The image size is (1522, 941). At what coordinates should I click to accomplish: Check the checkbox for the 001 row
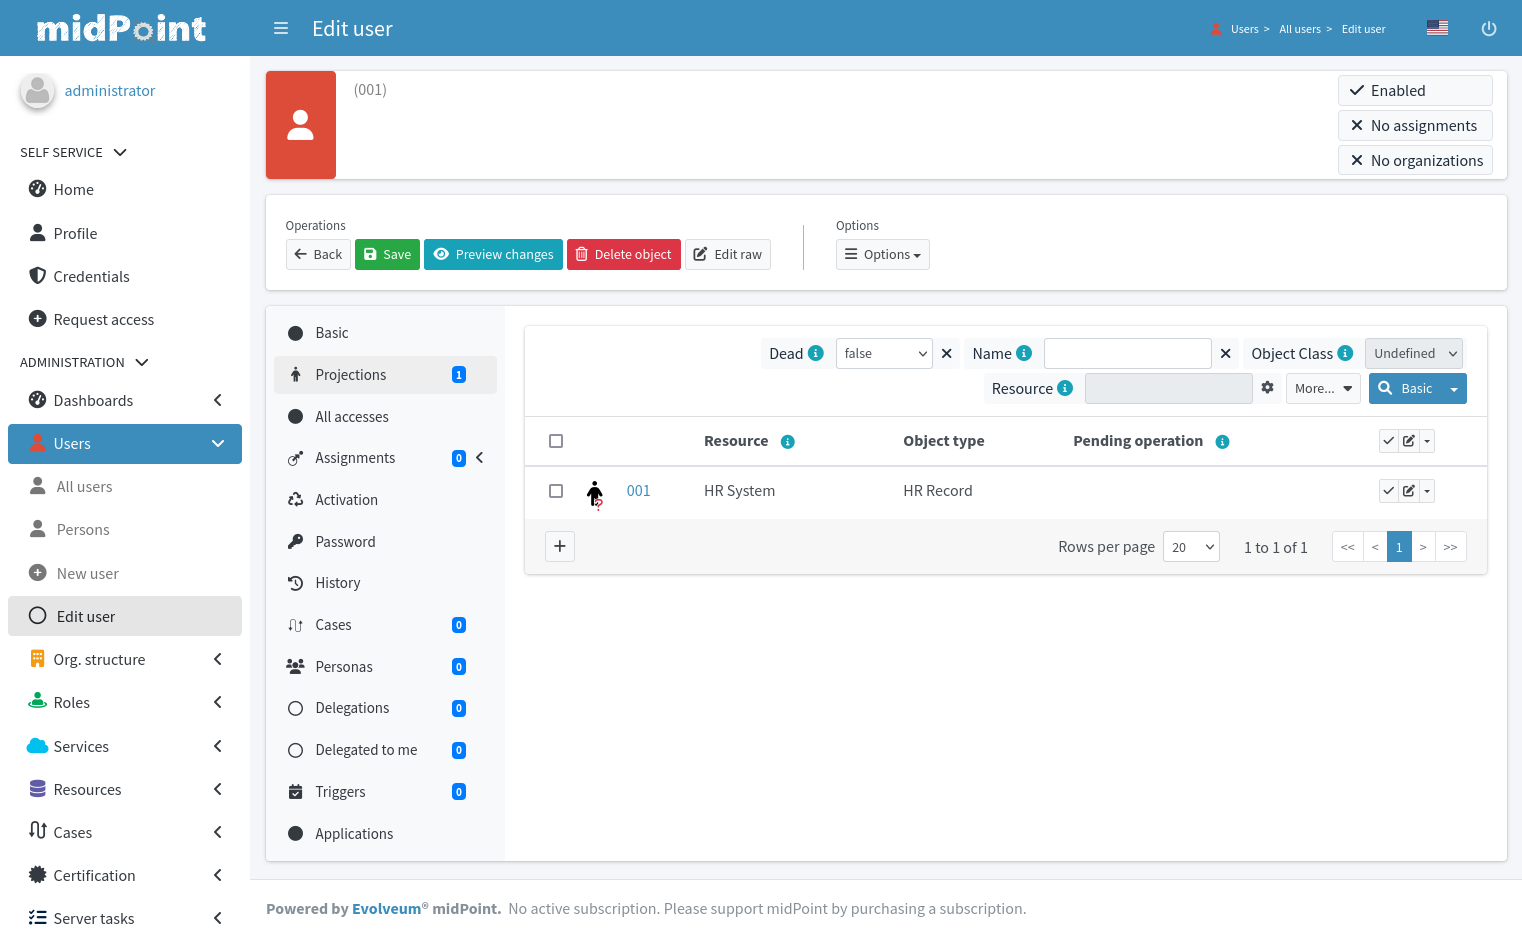point(556,491)
